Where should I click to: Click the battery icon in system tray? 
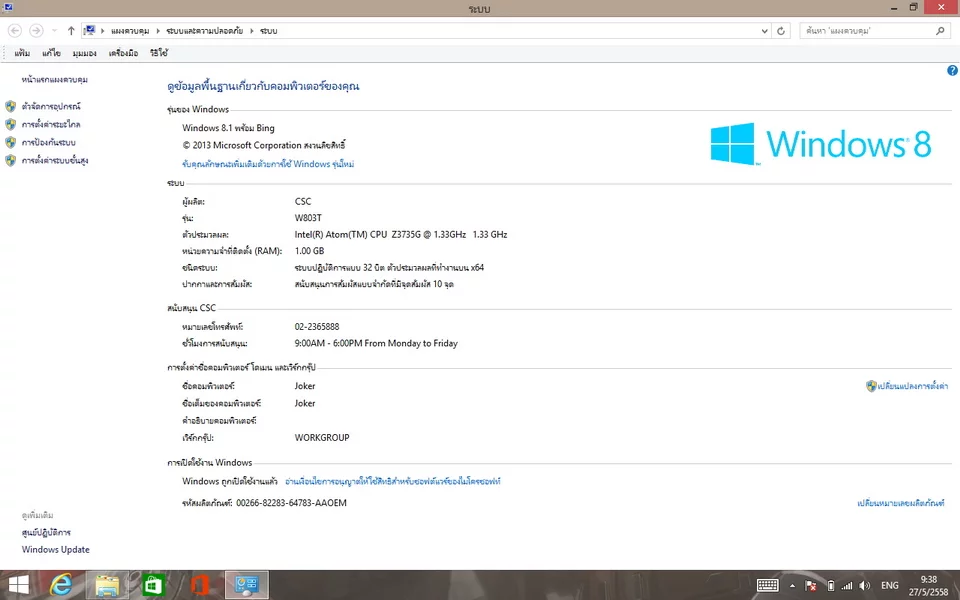[831, 586]
